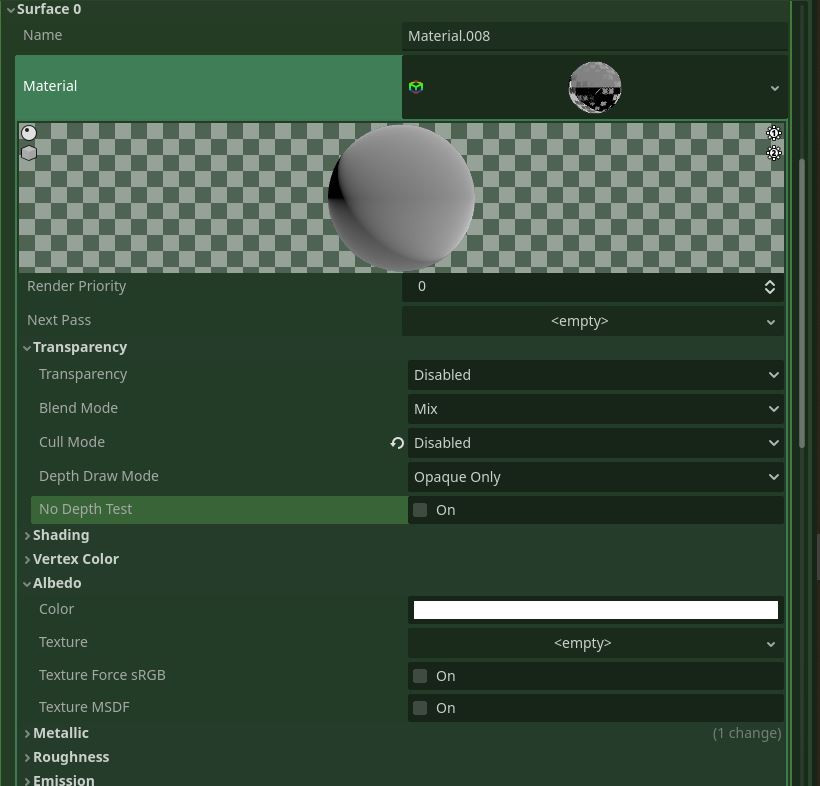
Task: Expand the Shading section
Action: pyautogui.click(x=56, y=535)
